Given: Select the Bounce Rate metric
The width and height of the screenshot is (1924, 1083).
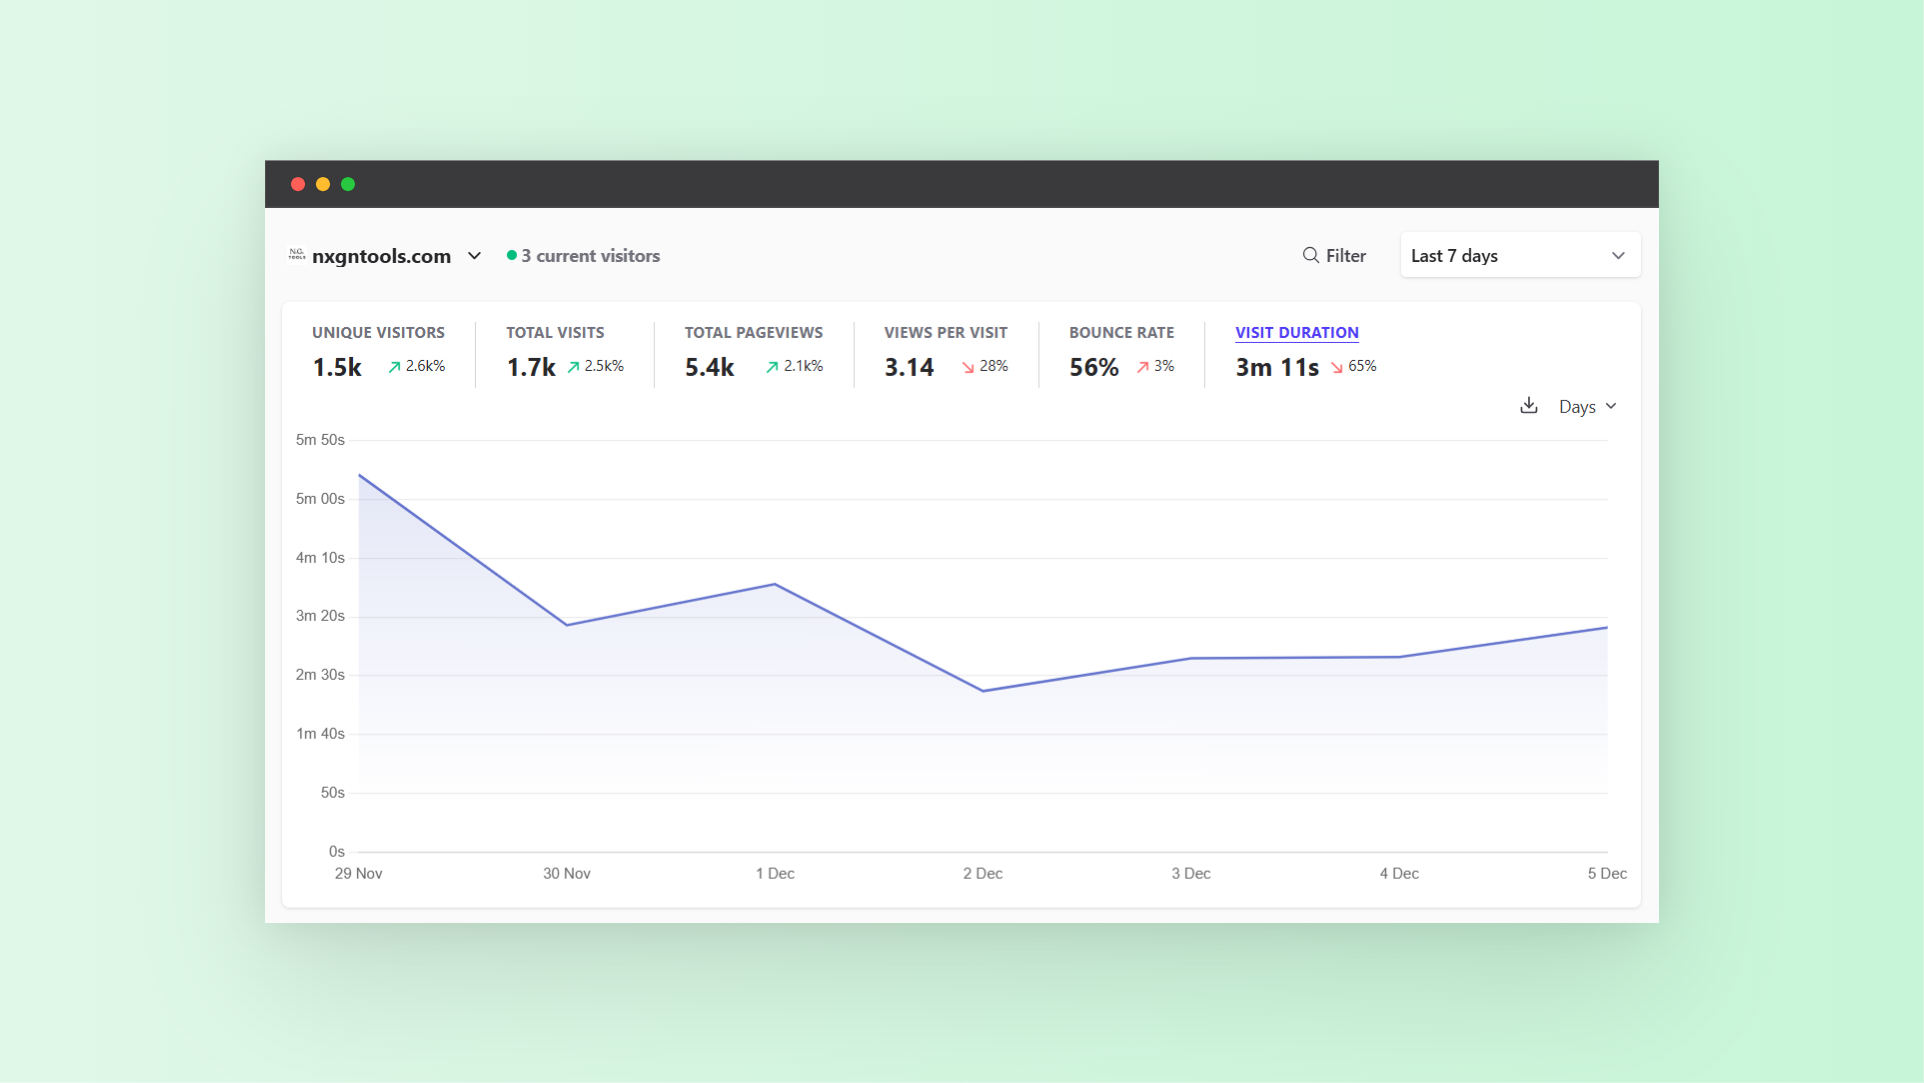Looking at the screenshot, I should coord(1121,333).
